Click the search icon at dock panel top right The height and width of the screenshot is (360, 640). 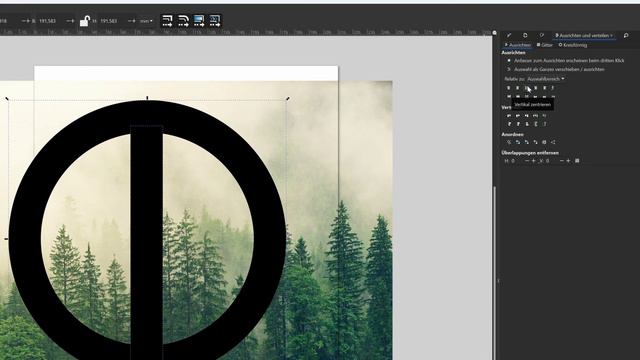click(626, 36)
